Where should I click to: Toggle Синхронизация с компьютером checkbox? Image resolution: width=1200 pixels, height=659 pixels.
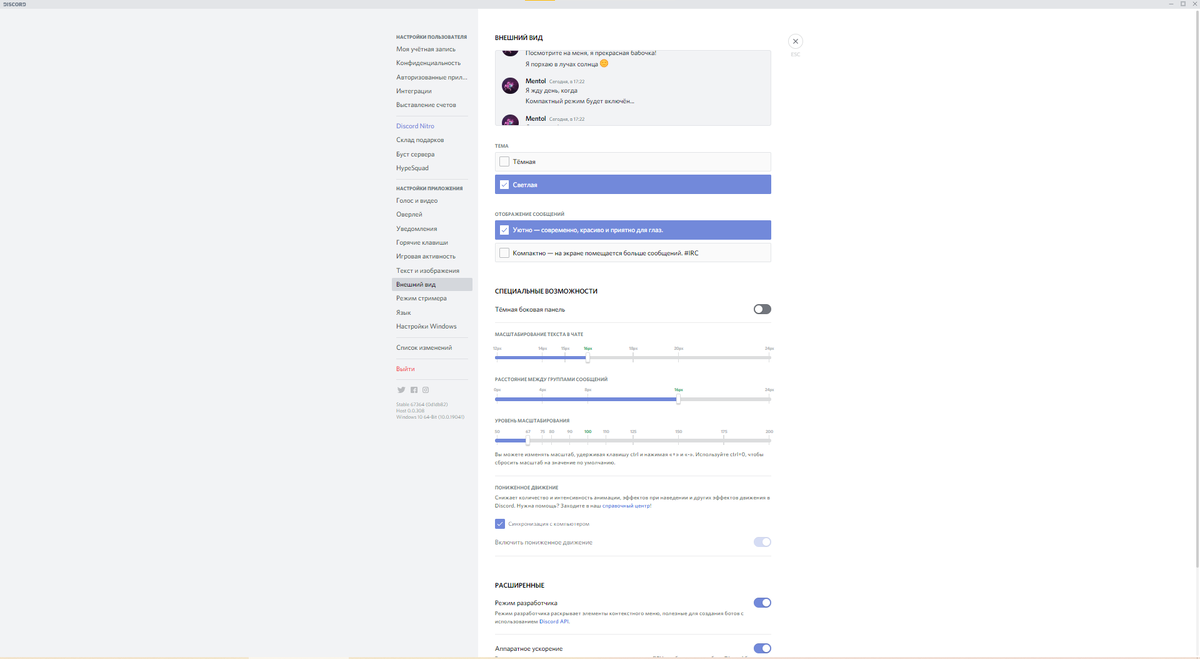(500, 523)
